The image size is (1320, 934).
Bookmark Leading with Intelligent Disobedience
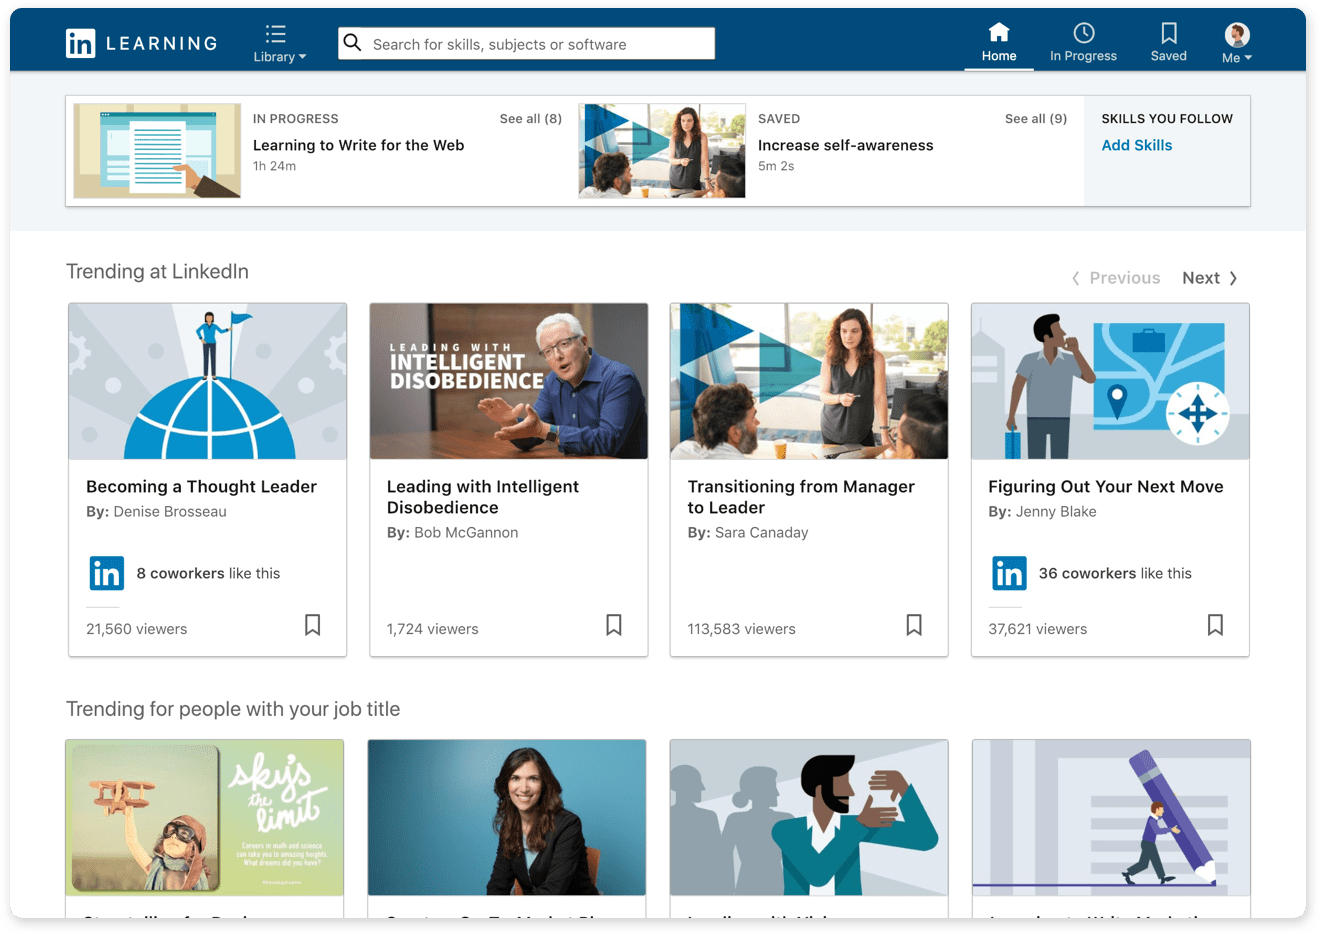tap(614, 625)
